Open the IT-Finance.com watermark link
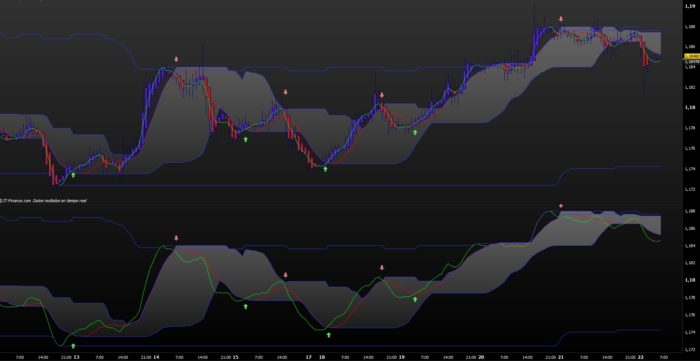The image size is (700, 361). tap(17, 201)
